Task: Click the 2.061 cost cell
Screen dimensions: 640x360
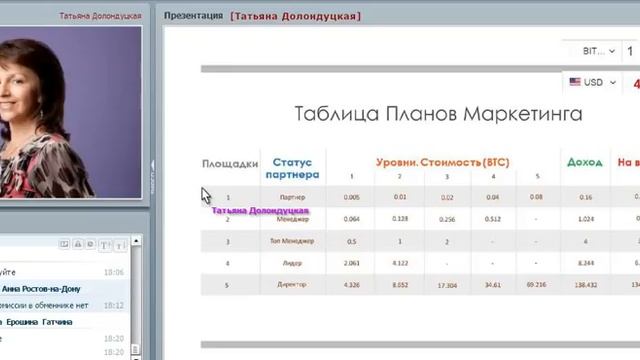Action: [x=351, y=263]
